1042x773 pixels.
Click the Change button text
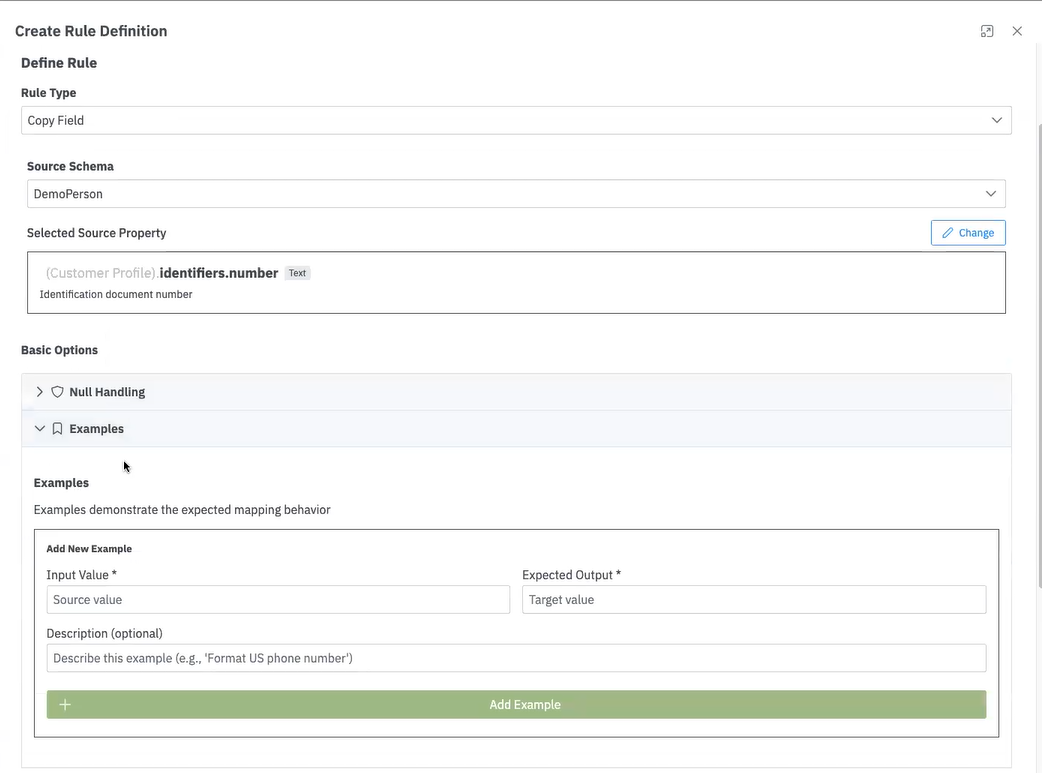[x=976, y=233]
